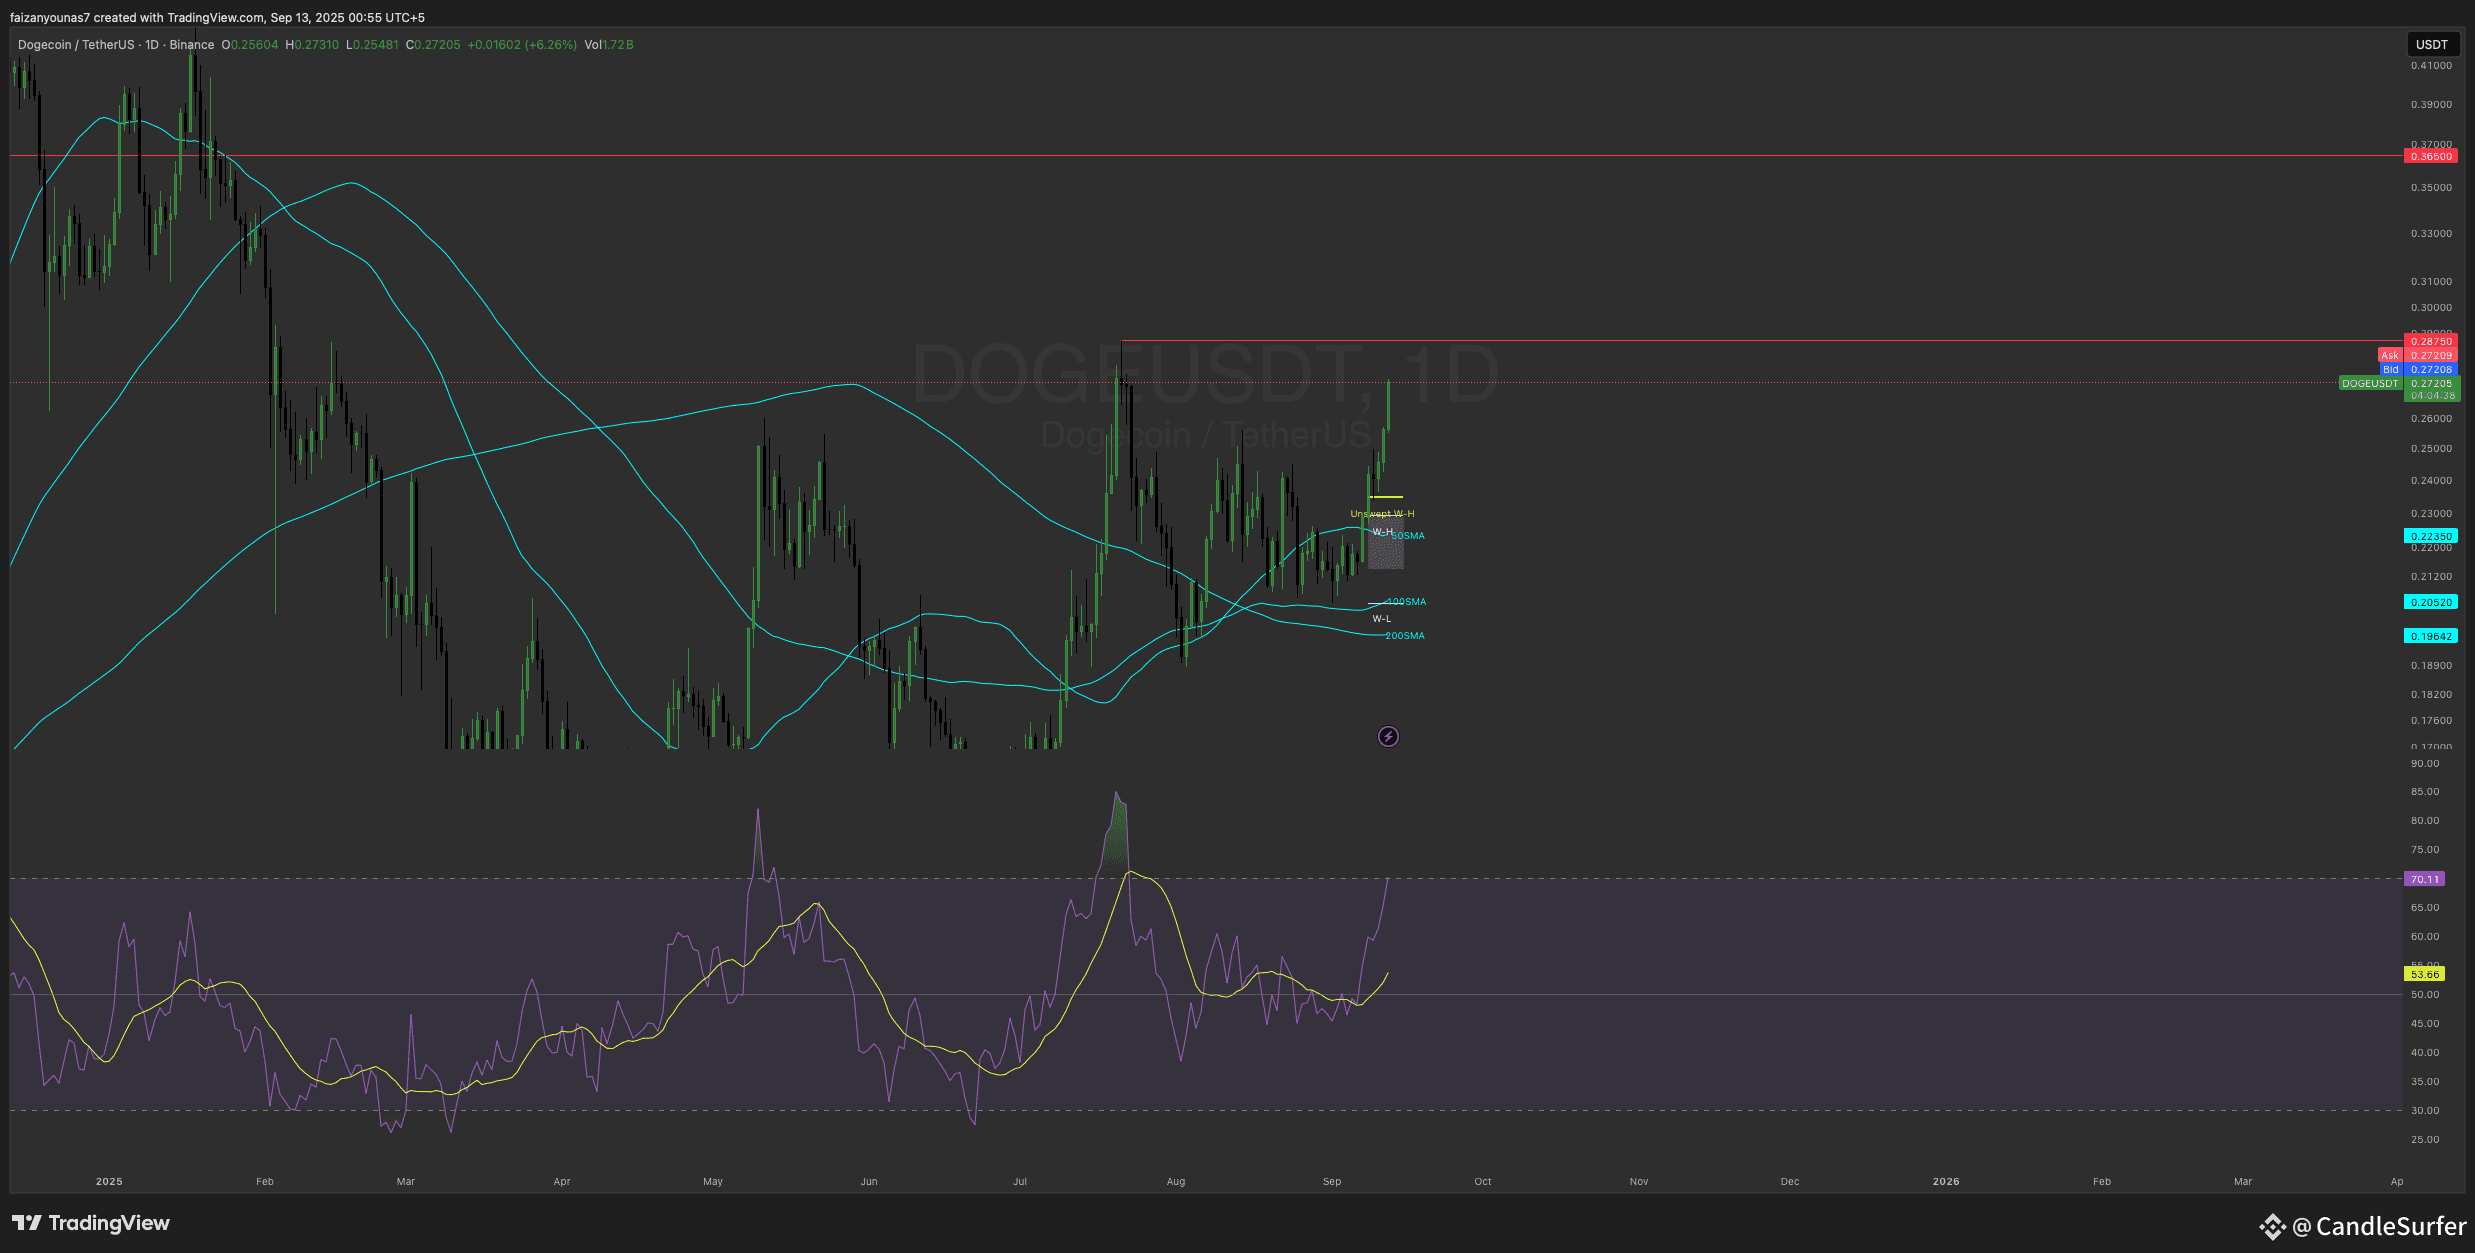Click the cyan 0.22350 SMA price label

point(2430,536)
